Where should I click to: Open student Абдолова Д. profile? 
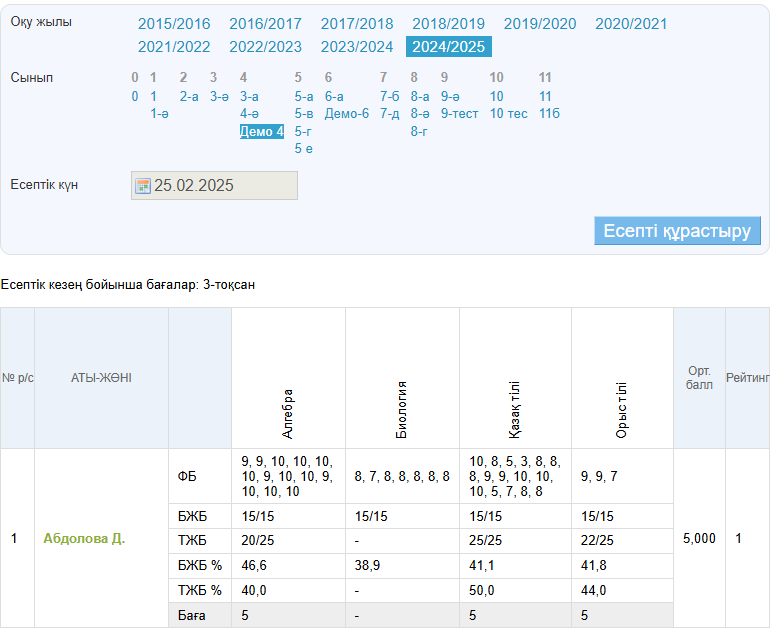(x=84, y=539)
